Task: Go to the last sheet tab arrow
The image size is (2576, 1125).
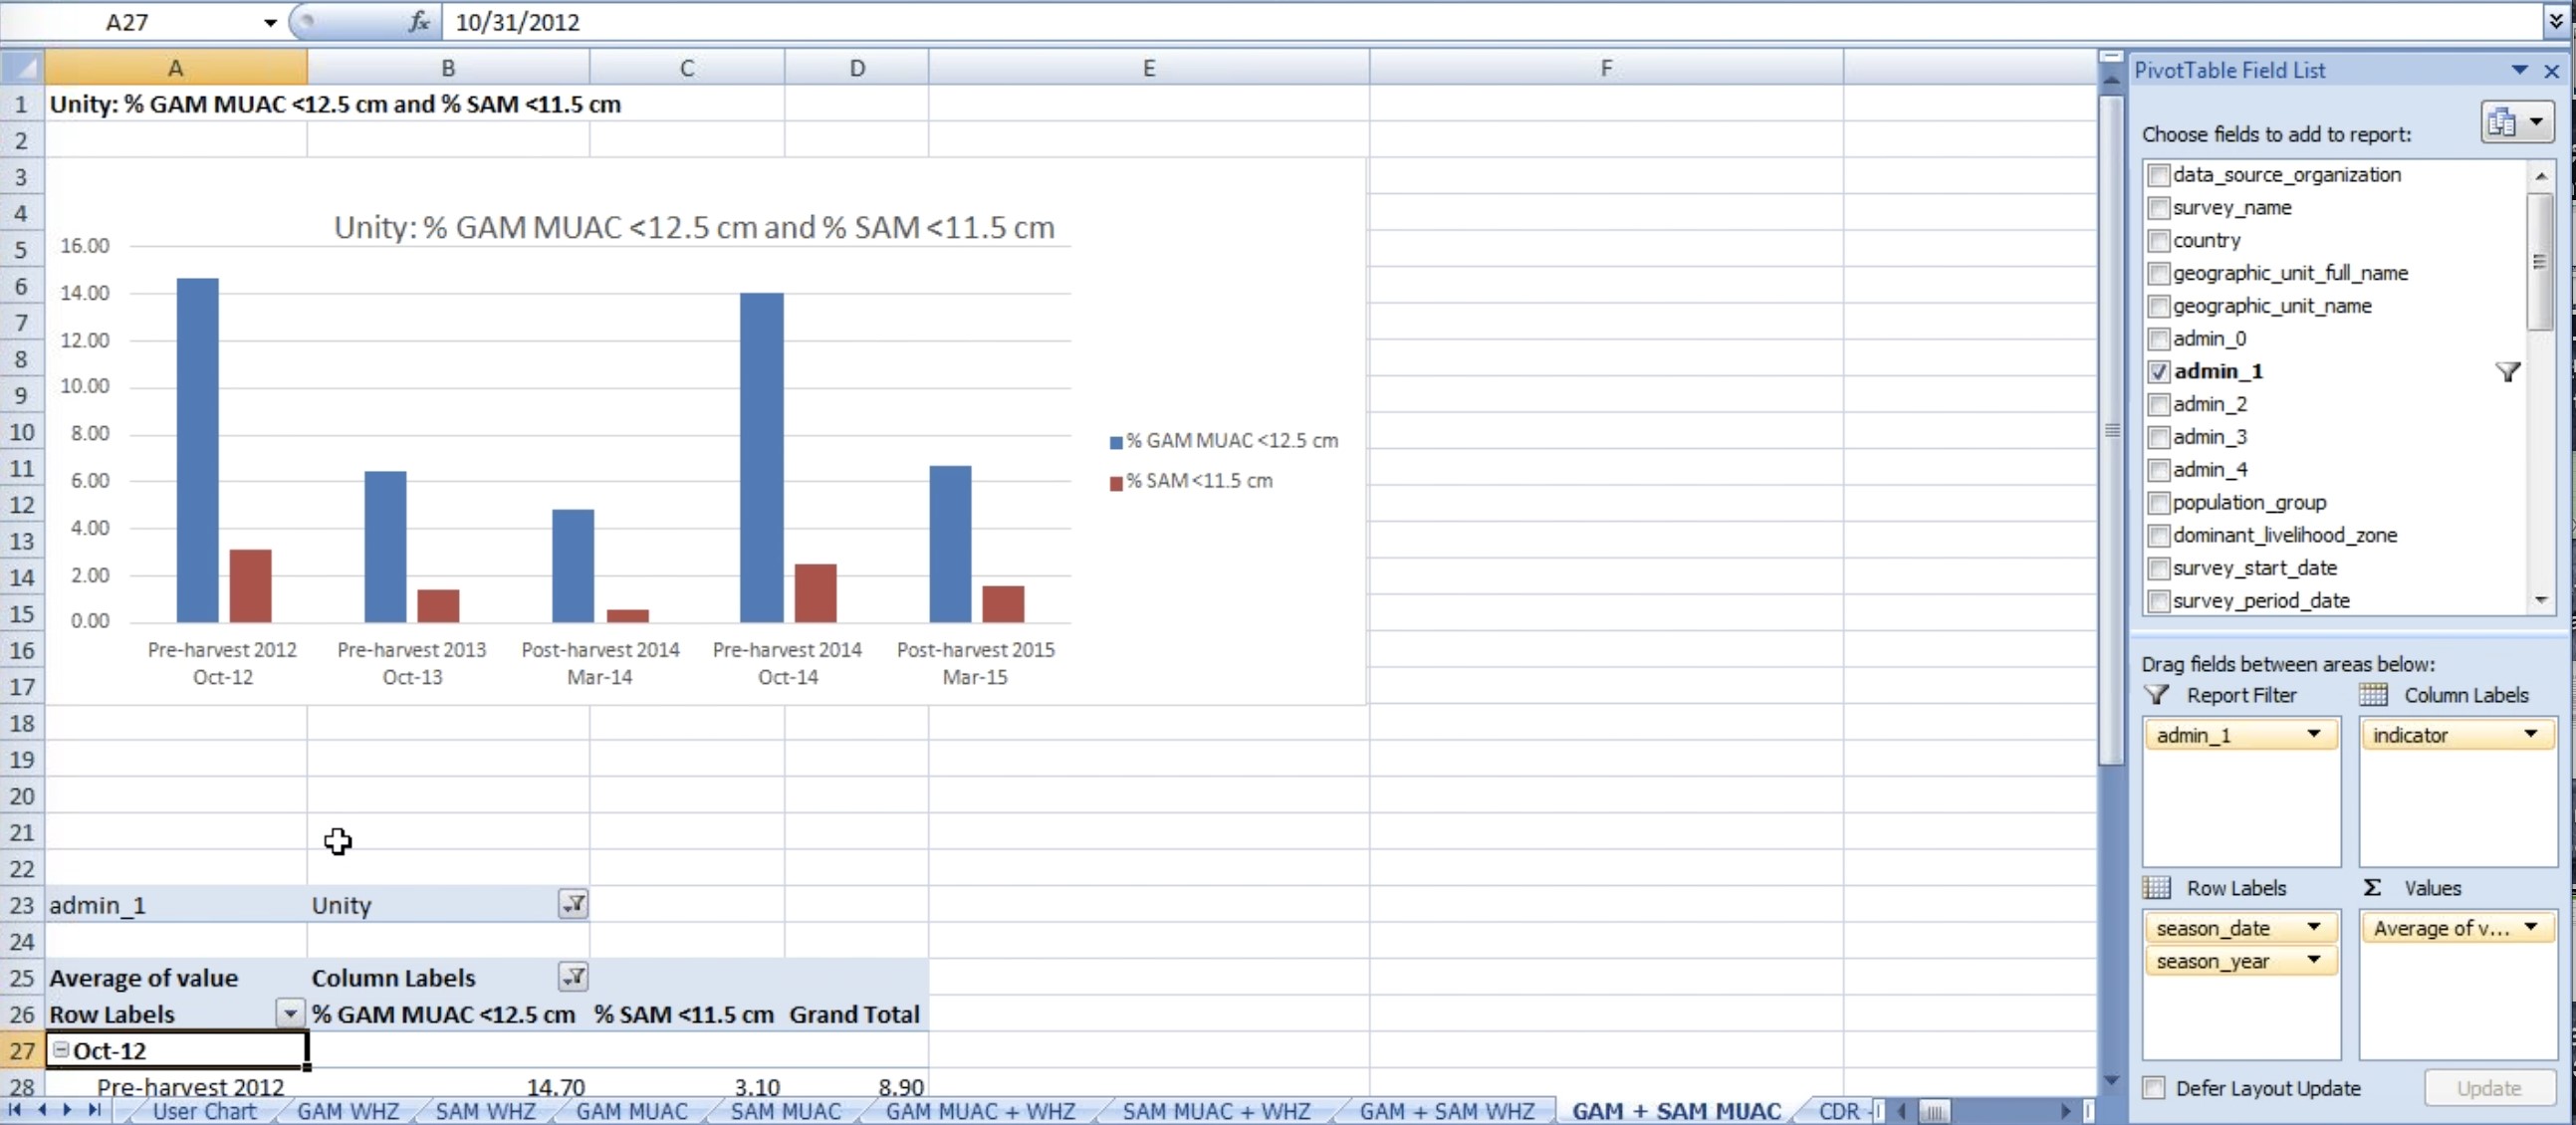Action: click(x=95, y=1110)
